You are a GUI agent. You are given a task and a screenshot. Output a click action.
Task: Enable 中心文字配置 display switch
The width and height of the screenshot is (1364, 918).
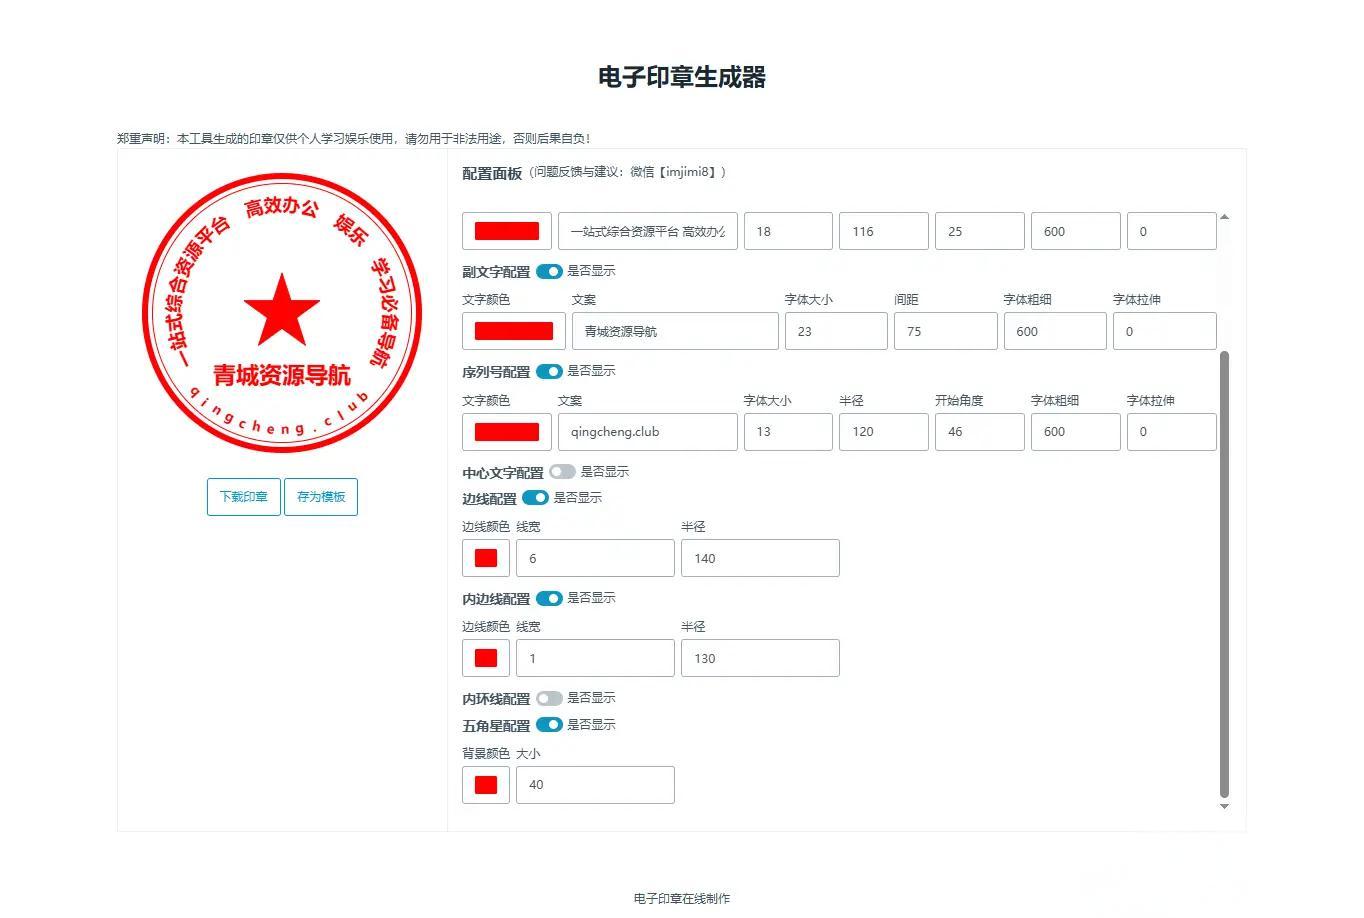562,472
